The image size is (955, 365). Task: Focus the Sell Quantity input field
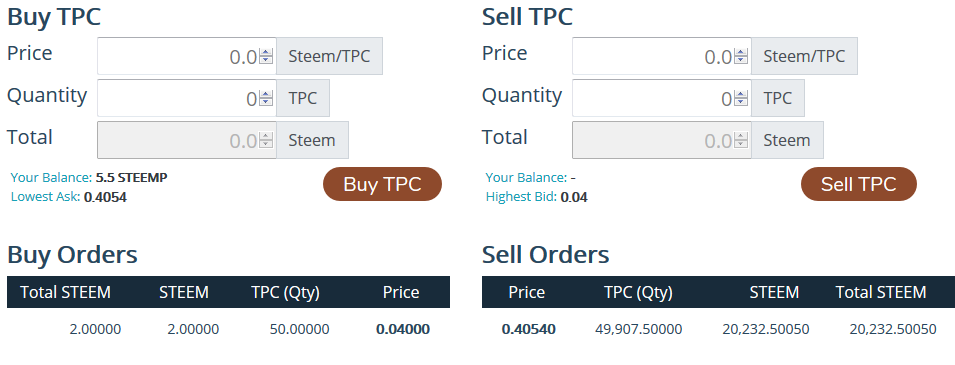[661, 98]
